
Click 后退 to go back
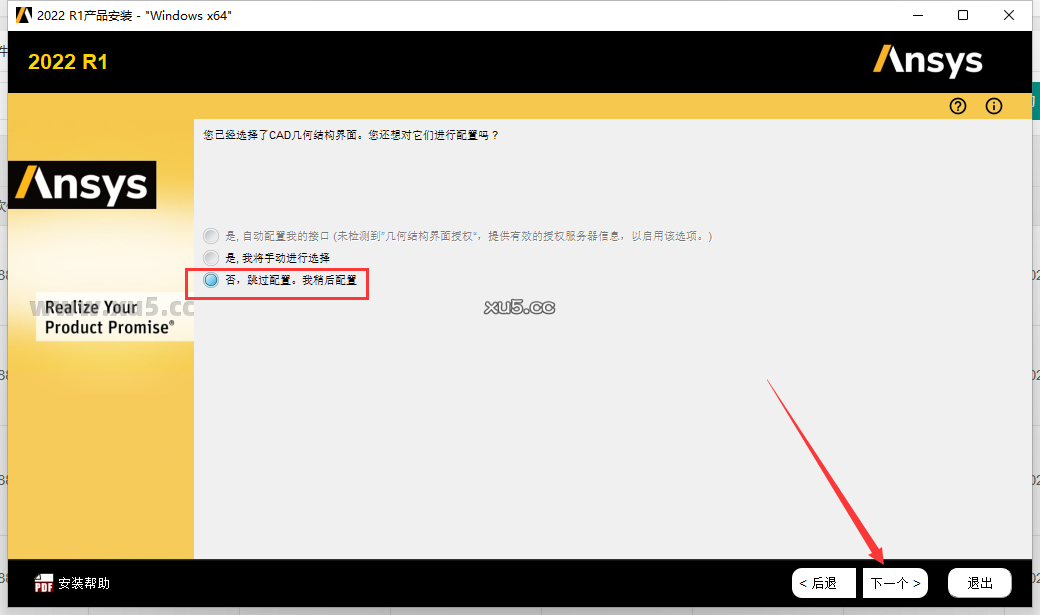click(823, 582)
